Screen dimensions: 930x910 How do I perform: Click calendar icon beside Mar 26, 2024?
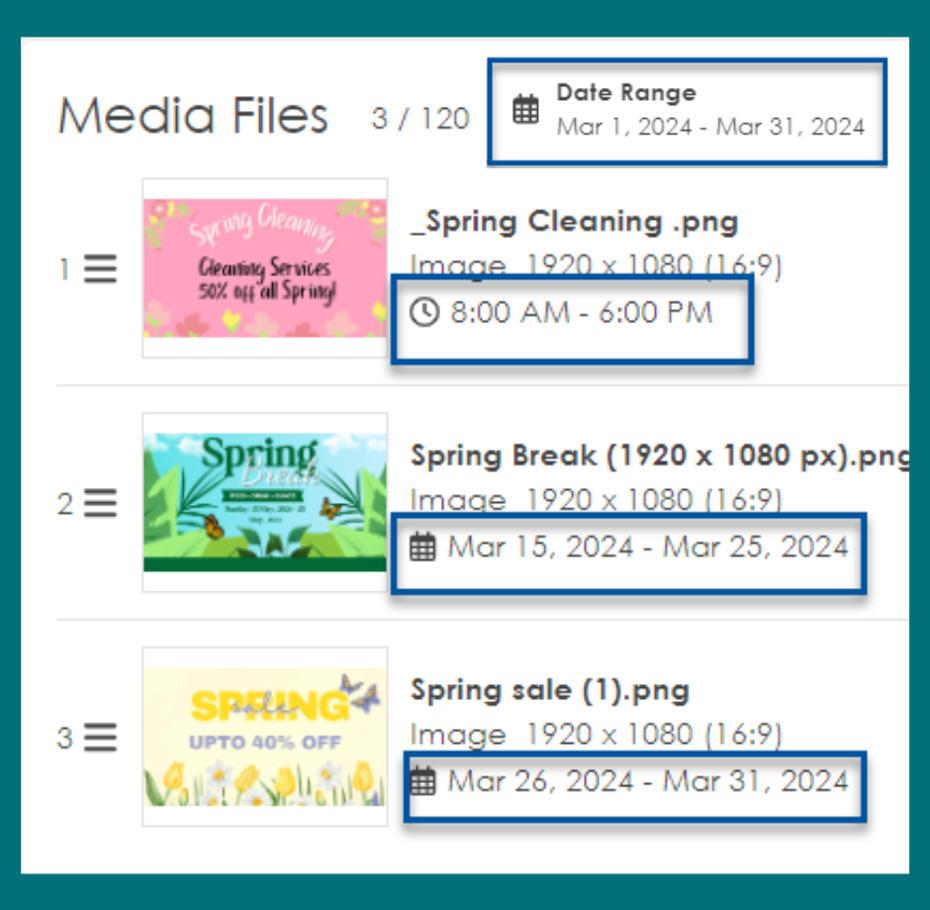[x=423, y=781]
